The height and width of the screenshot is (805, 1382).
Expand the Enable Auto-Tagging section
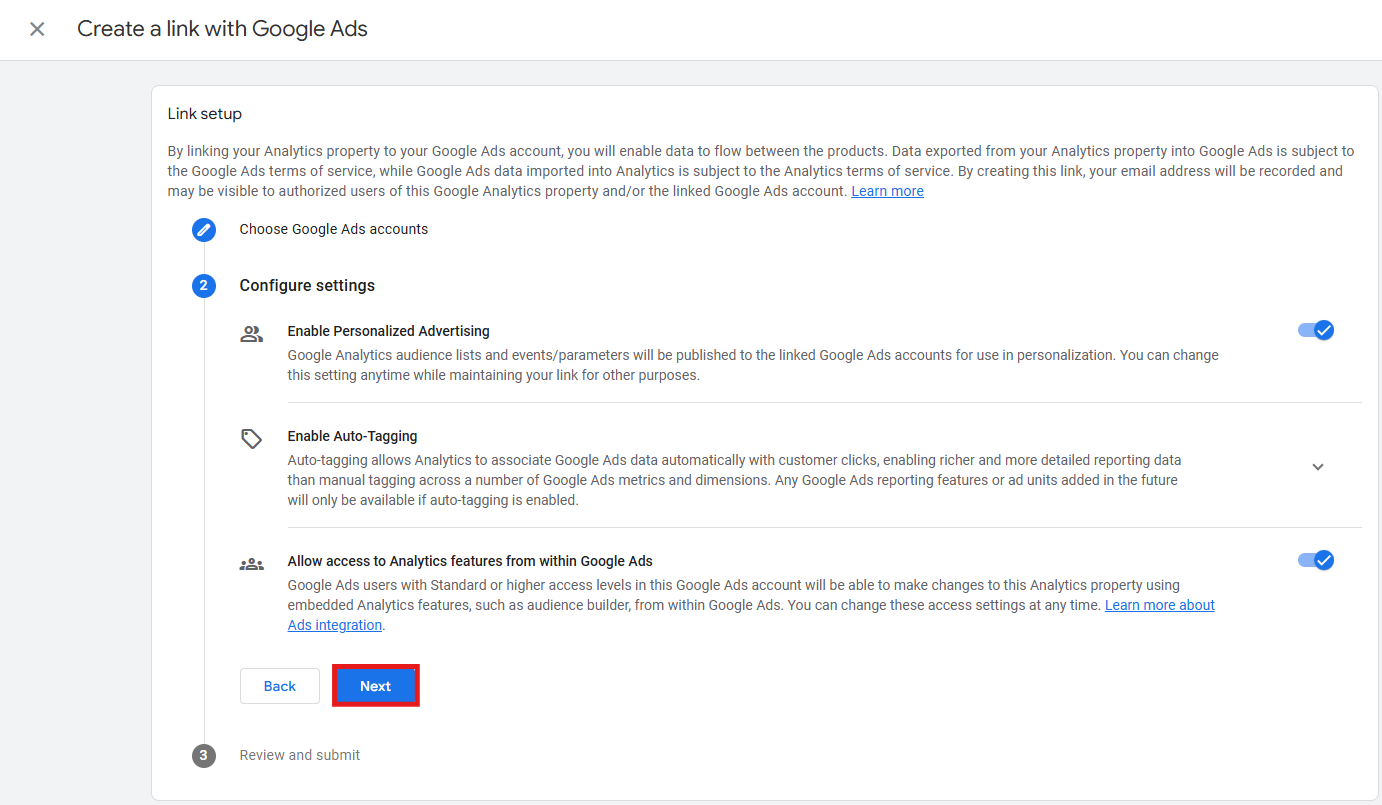tap(1318, 467)
